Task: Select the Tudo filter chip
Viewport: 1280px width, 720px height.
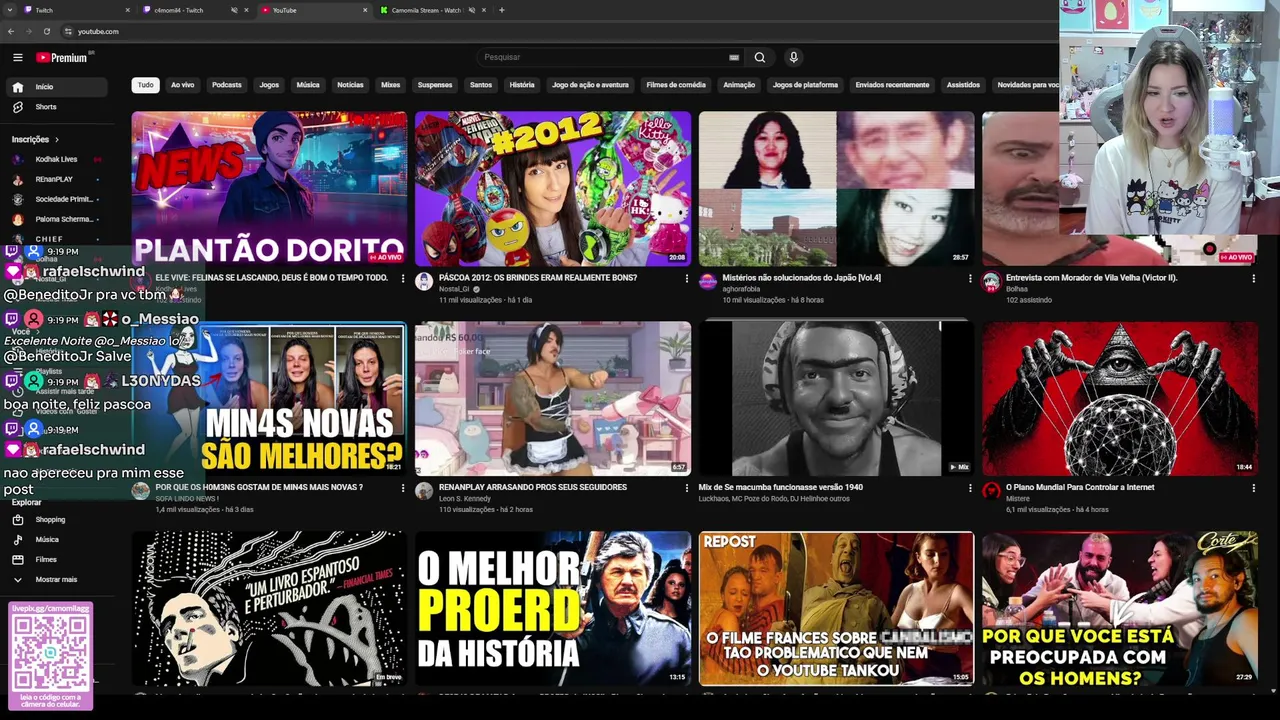Action: (146, 85)
